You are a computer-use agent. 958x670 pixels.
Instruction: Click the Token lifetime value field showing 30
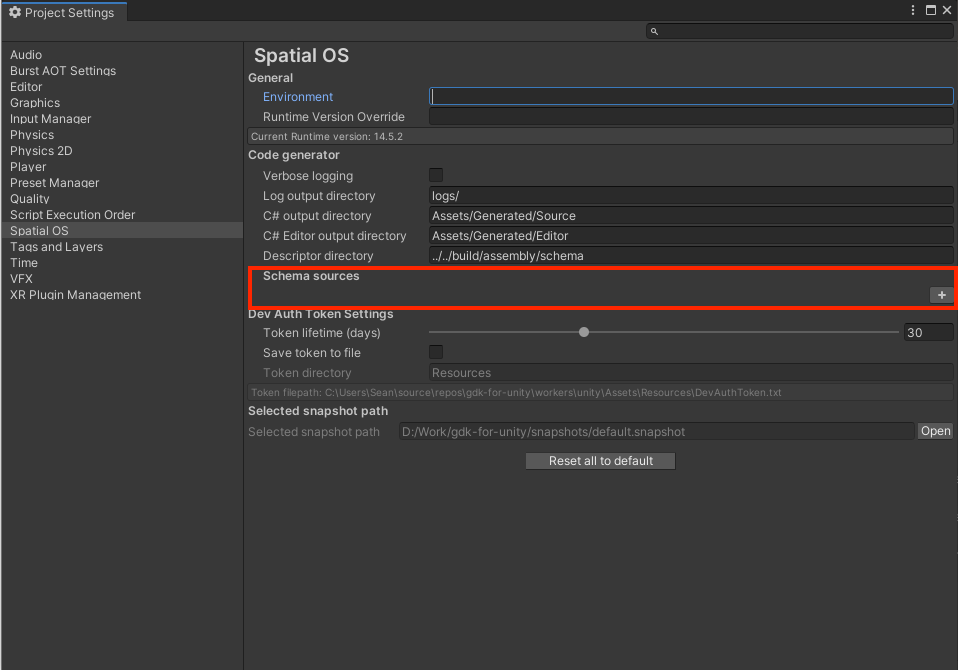[x=929, y=332]
